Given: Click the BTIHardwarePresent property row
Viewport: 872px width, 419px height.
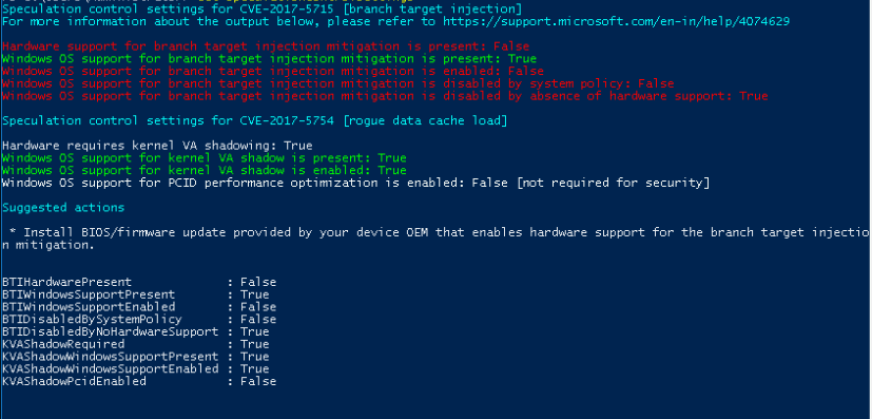Looking at the screenshot, I should coord(139,282).
